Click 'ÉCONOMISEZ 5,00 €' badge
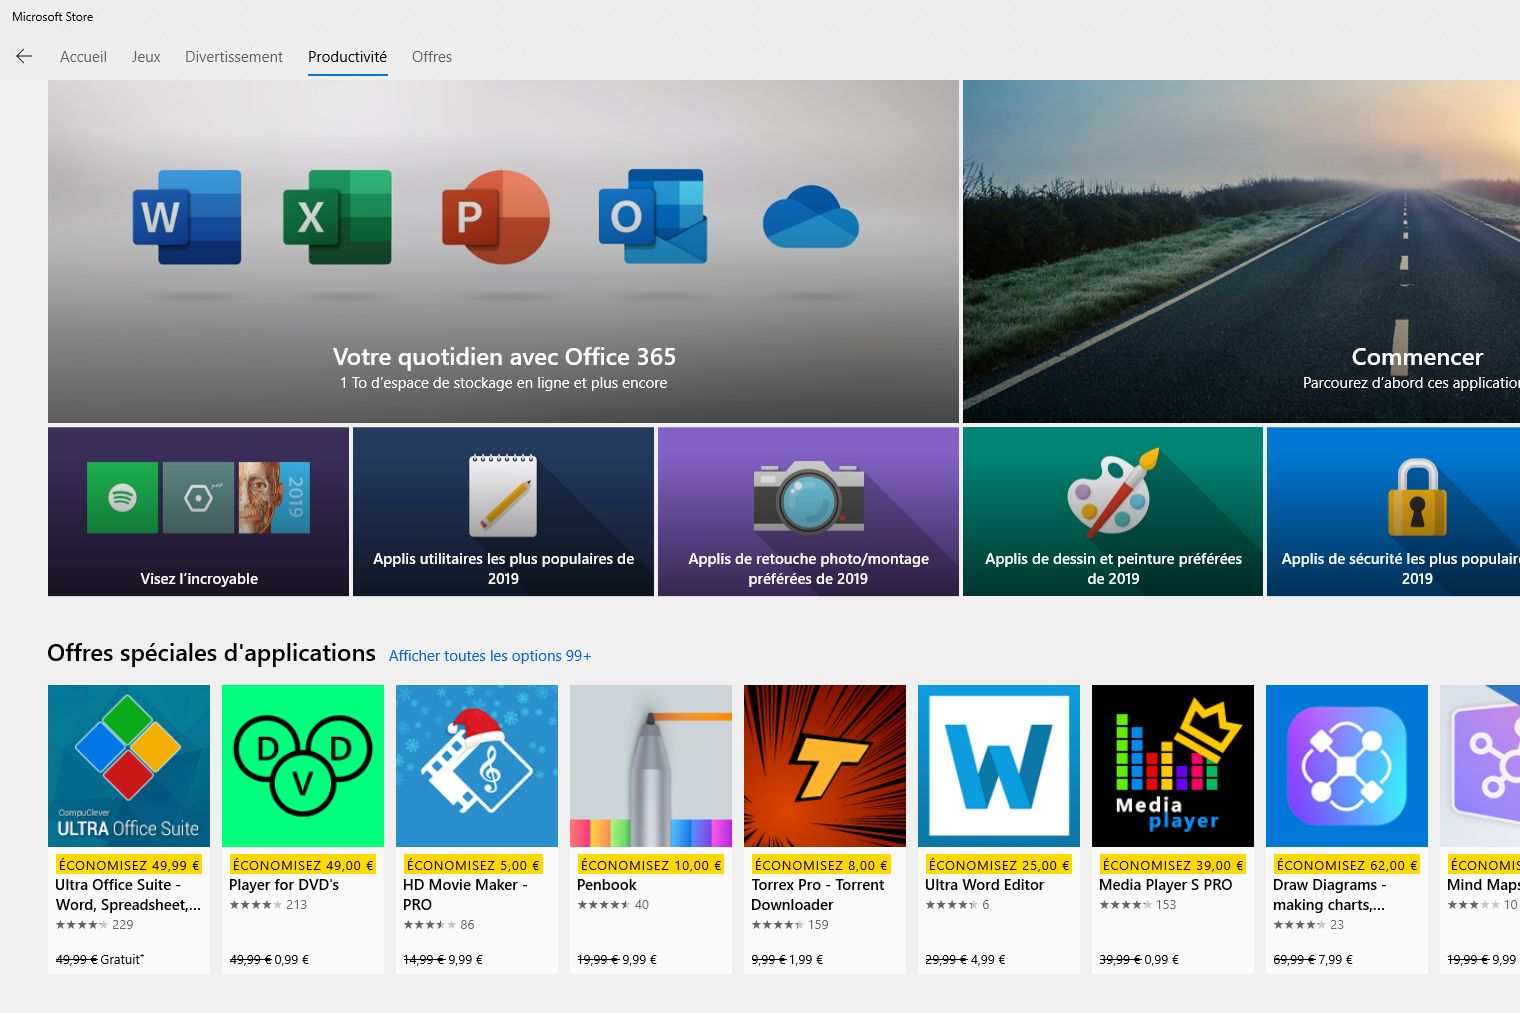Viewport: 1520px width, 1013px height. [x=473, y=865]
